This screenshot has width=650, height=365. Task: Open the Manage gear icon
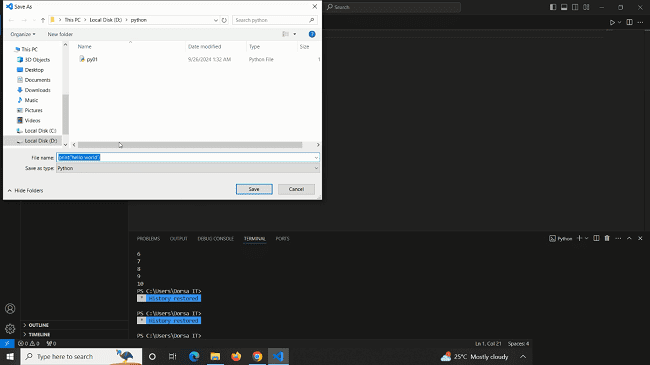[x=10, y=329]
